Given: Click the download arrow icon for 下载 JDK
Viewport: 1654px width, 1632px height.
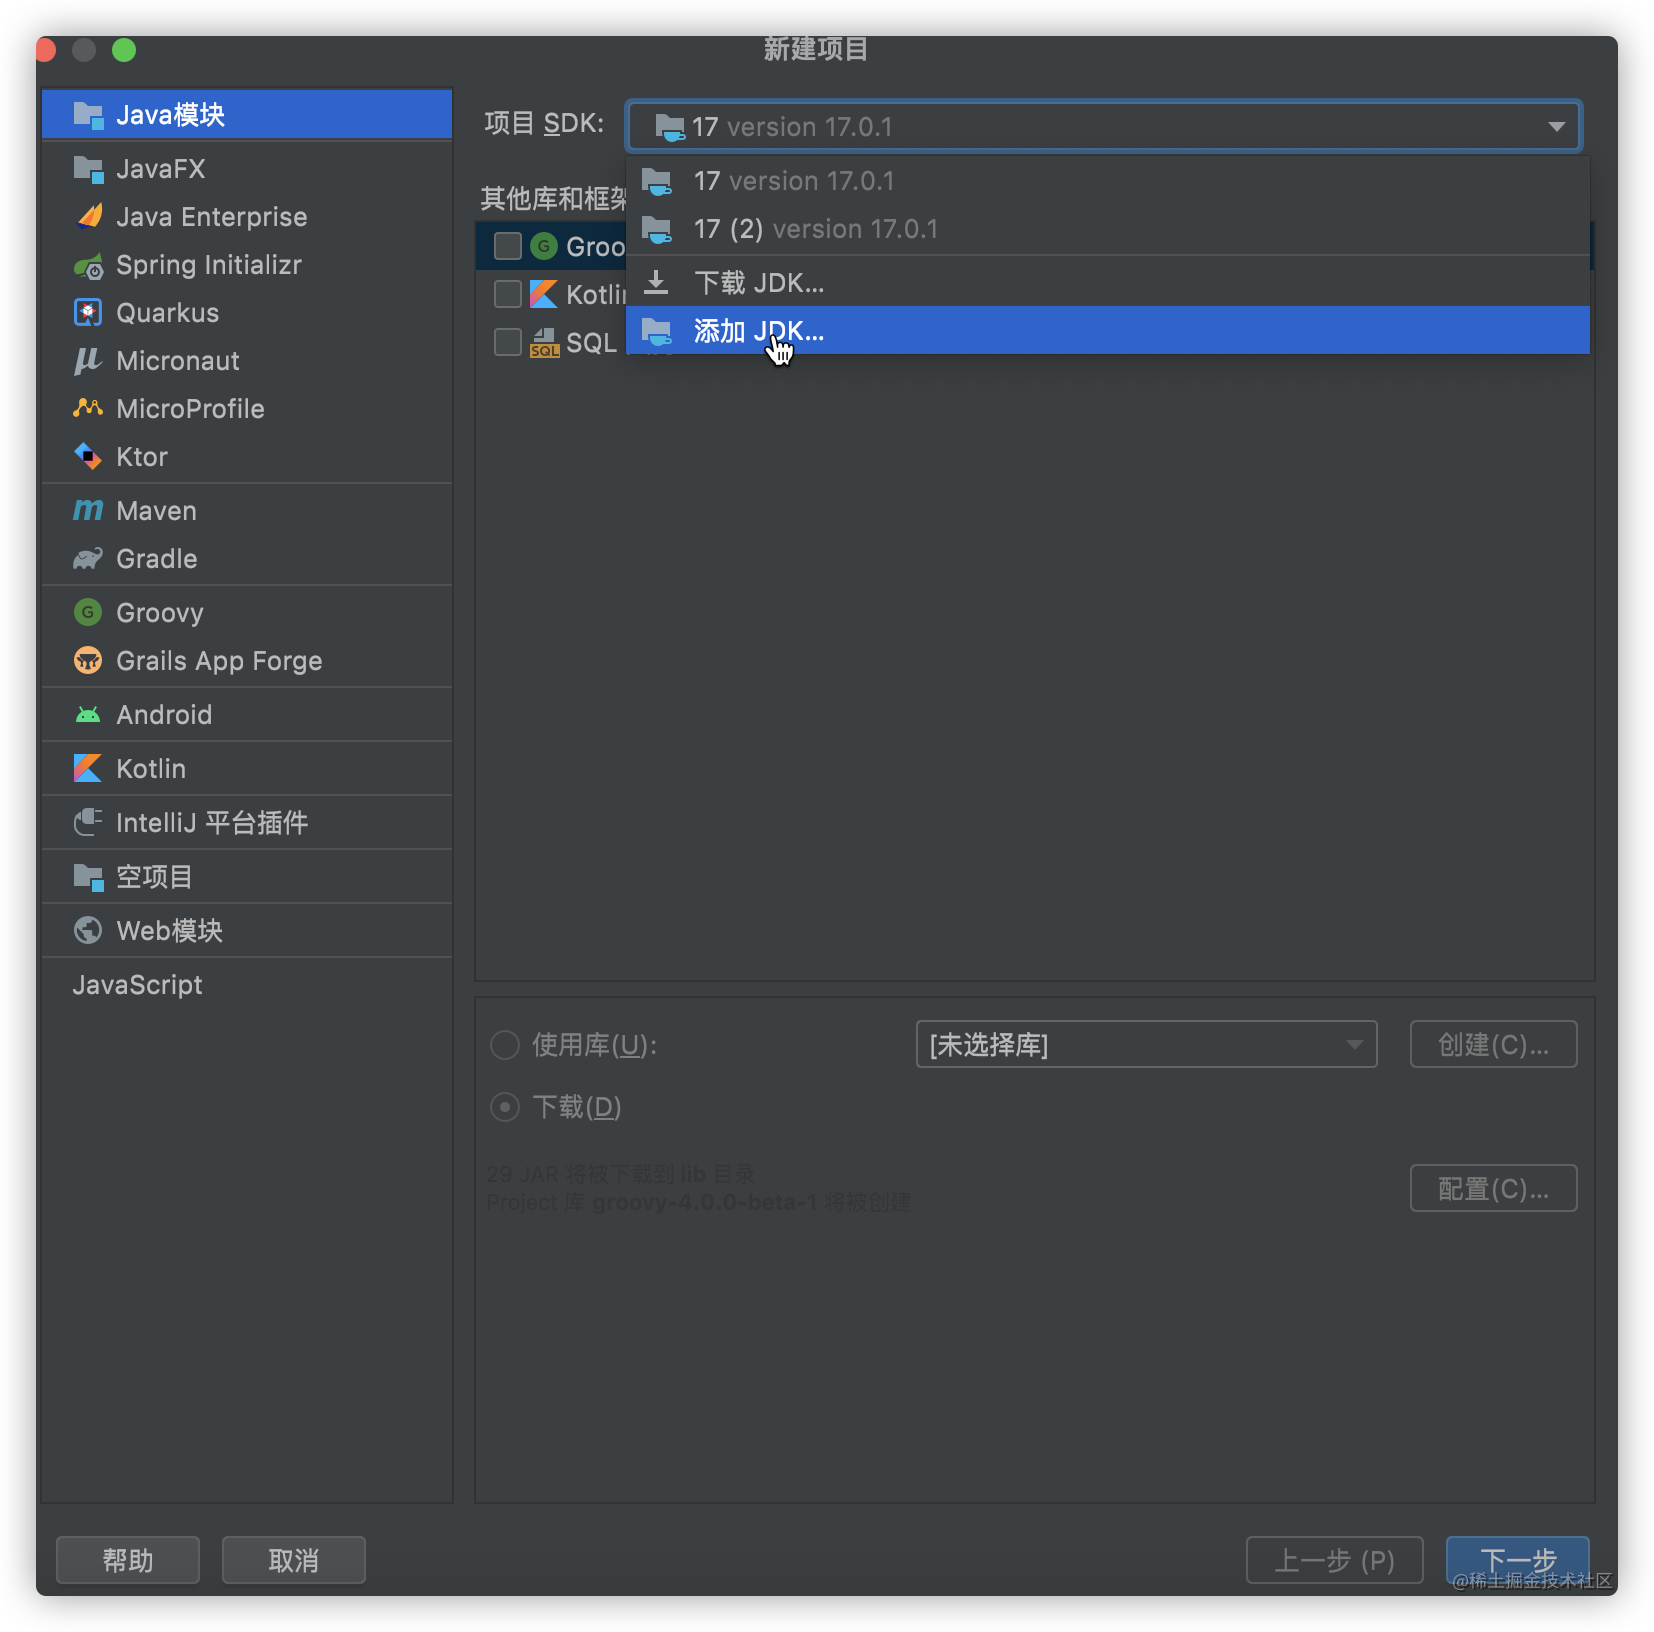Looking at the screenshot, I should pyautogui.click(x=656, y=283).
